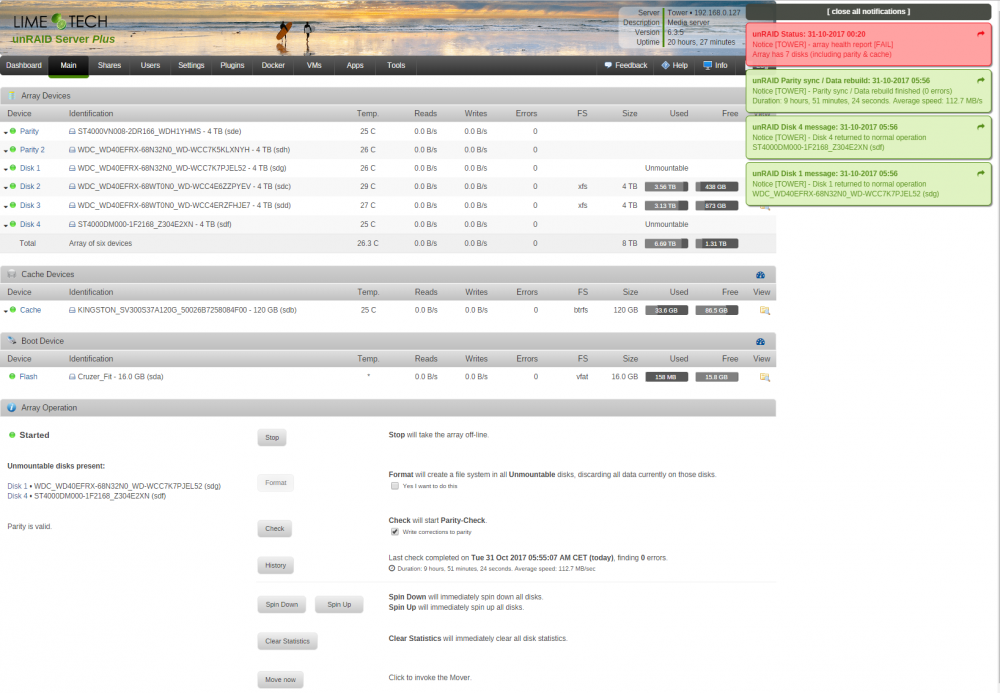1000x693 pixels.
Task: Open the Info link in the navigation bar
Action: click(716, 66)
